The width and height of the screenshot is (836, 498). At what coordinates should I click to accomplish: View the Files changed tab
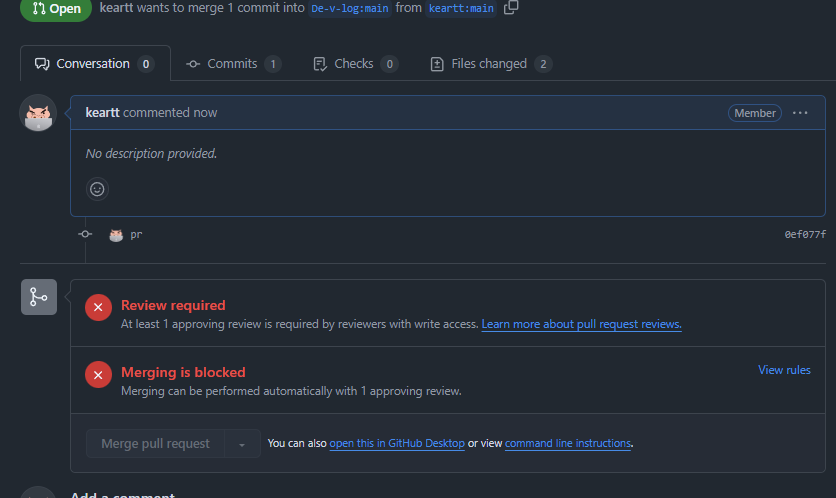pos(491,64)
